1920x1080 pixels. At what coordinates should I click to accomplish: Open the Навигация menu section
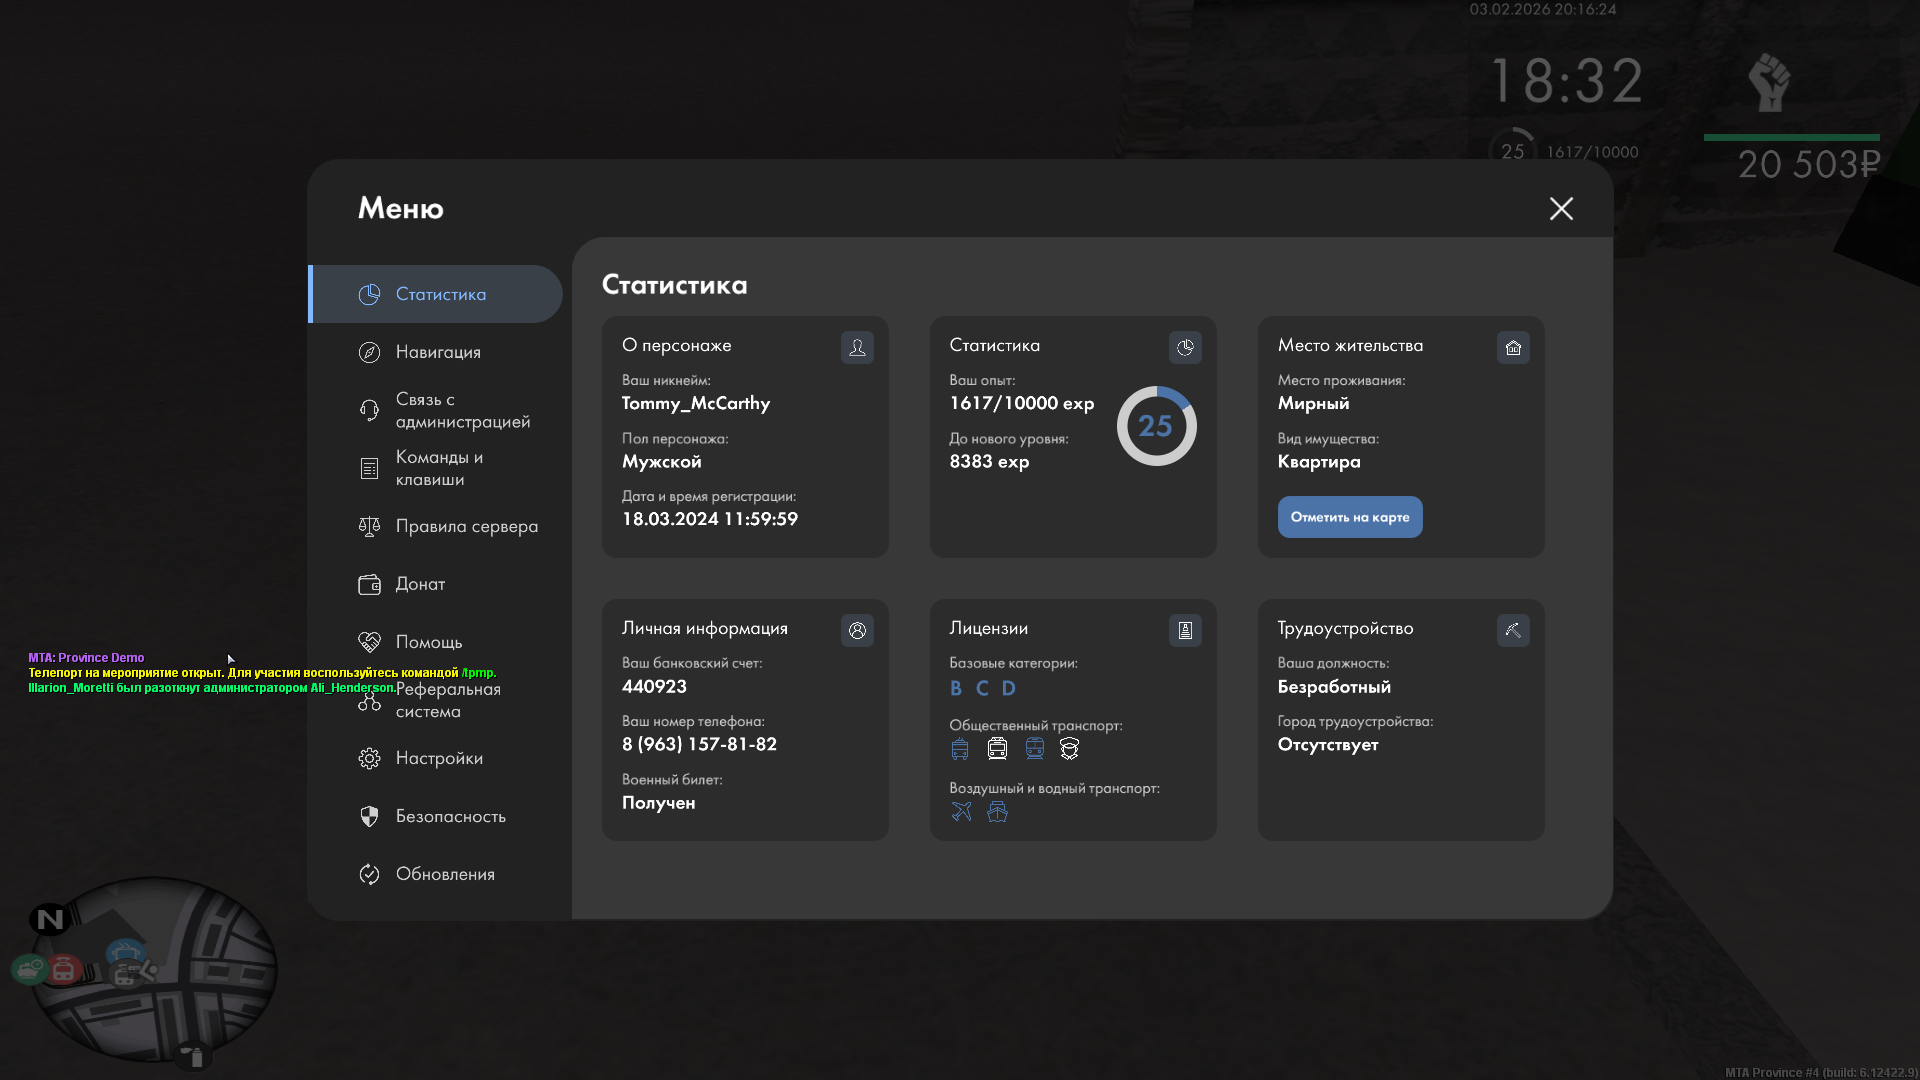pos(438,352)
